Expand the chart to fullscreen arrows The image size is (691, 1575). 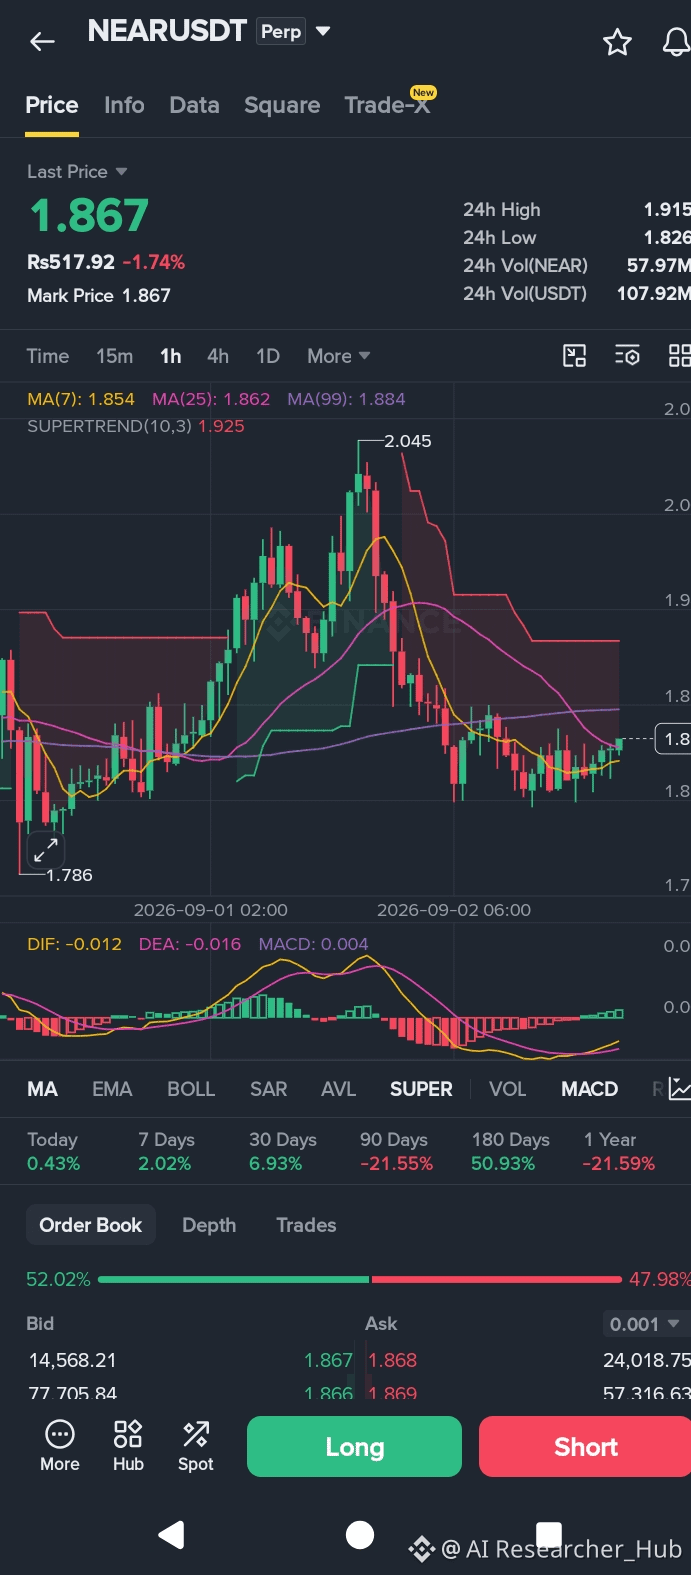45,850
